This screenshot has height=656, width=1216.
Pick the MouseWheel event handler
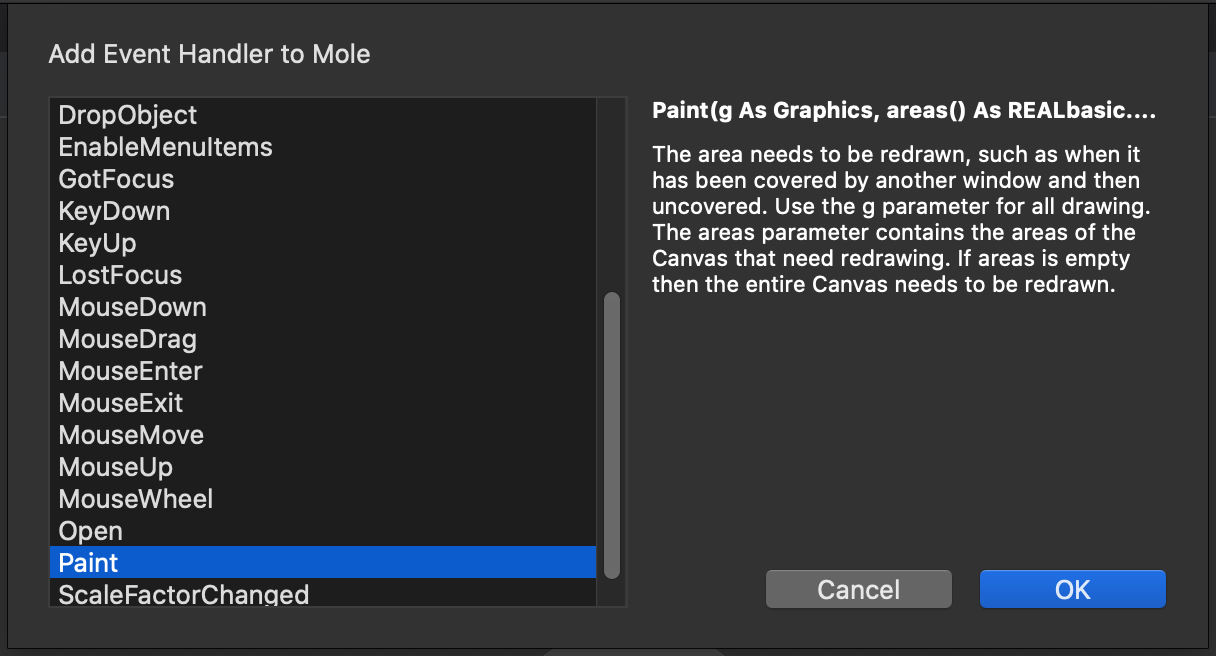pyautogui.click(x=323, y=499)
